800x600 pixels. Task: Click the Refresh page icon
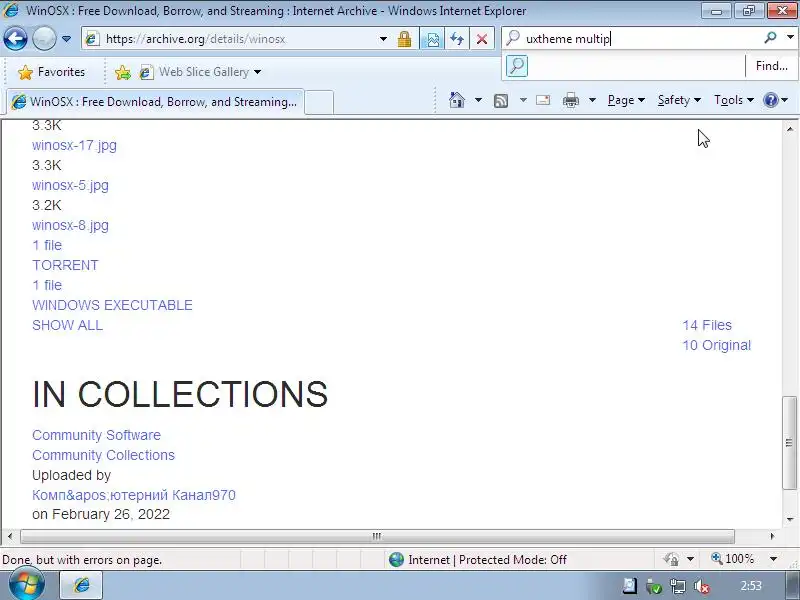tap(457, 39)
